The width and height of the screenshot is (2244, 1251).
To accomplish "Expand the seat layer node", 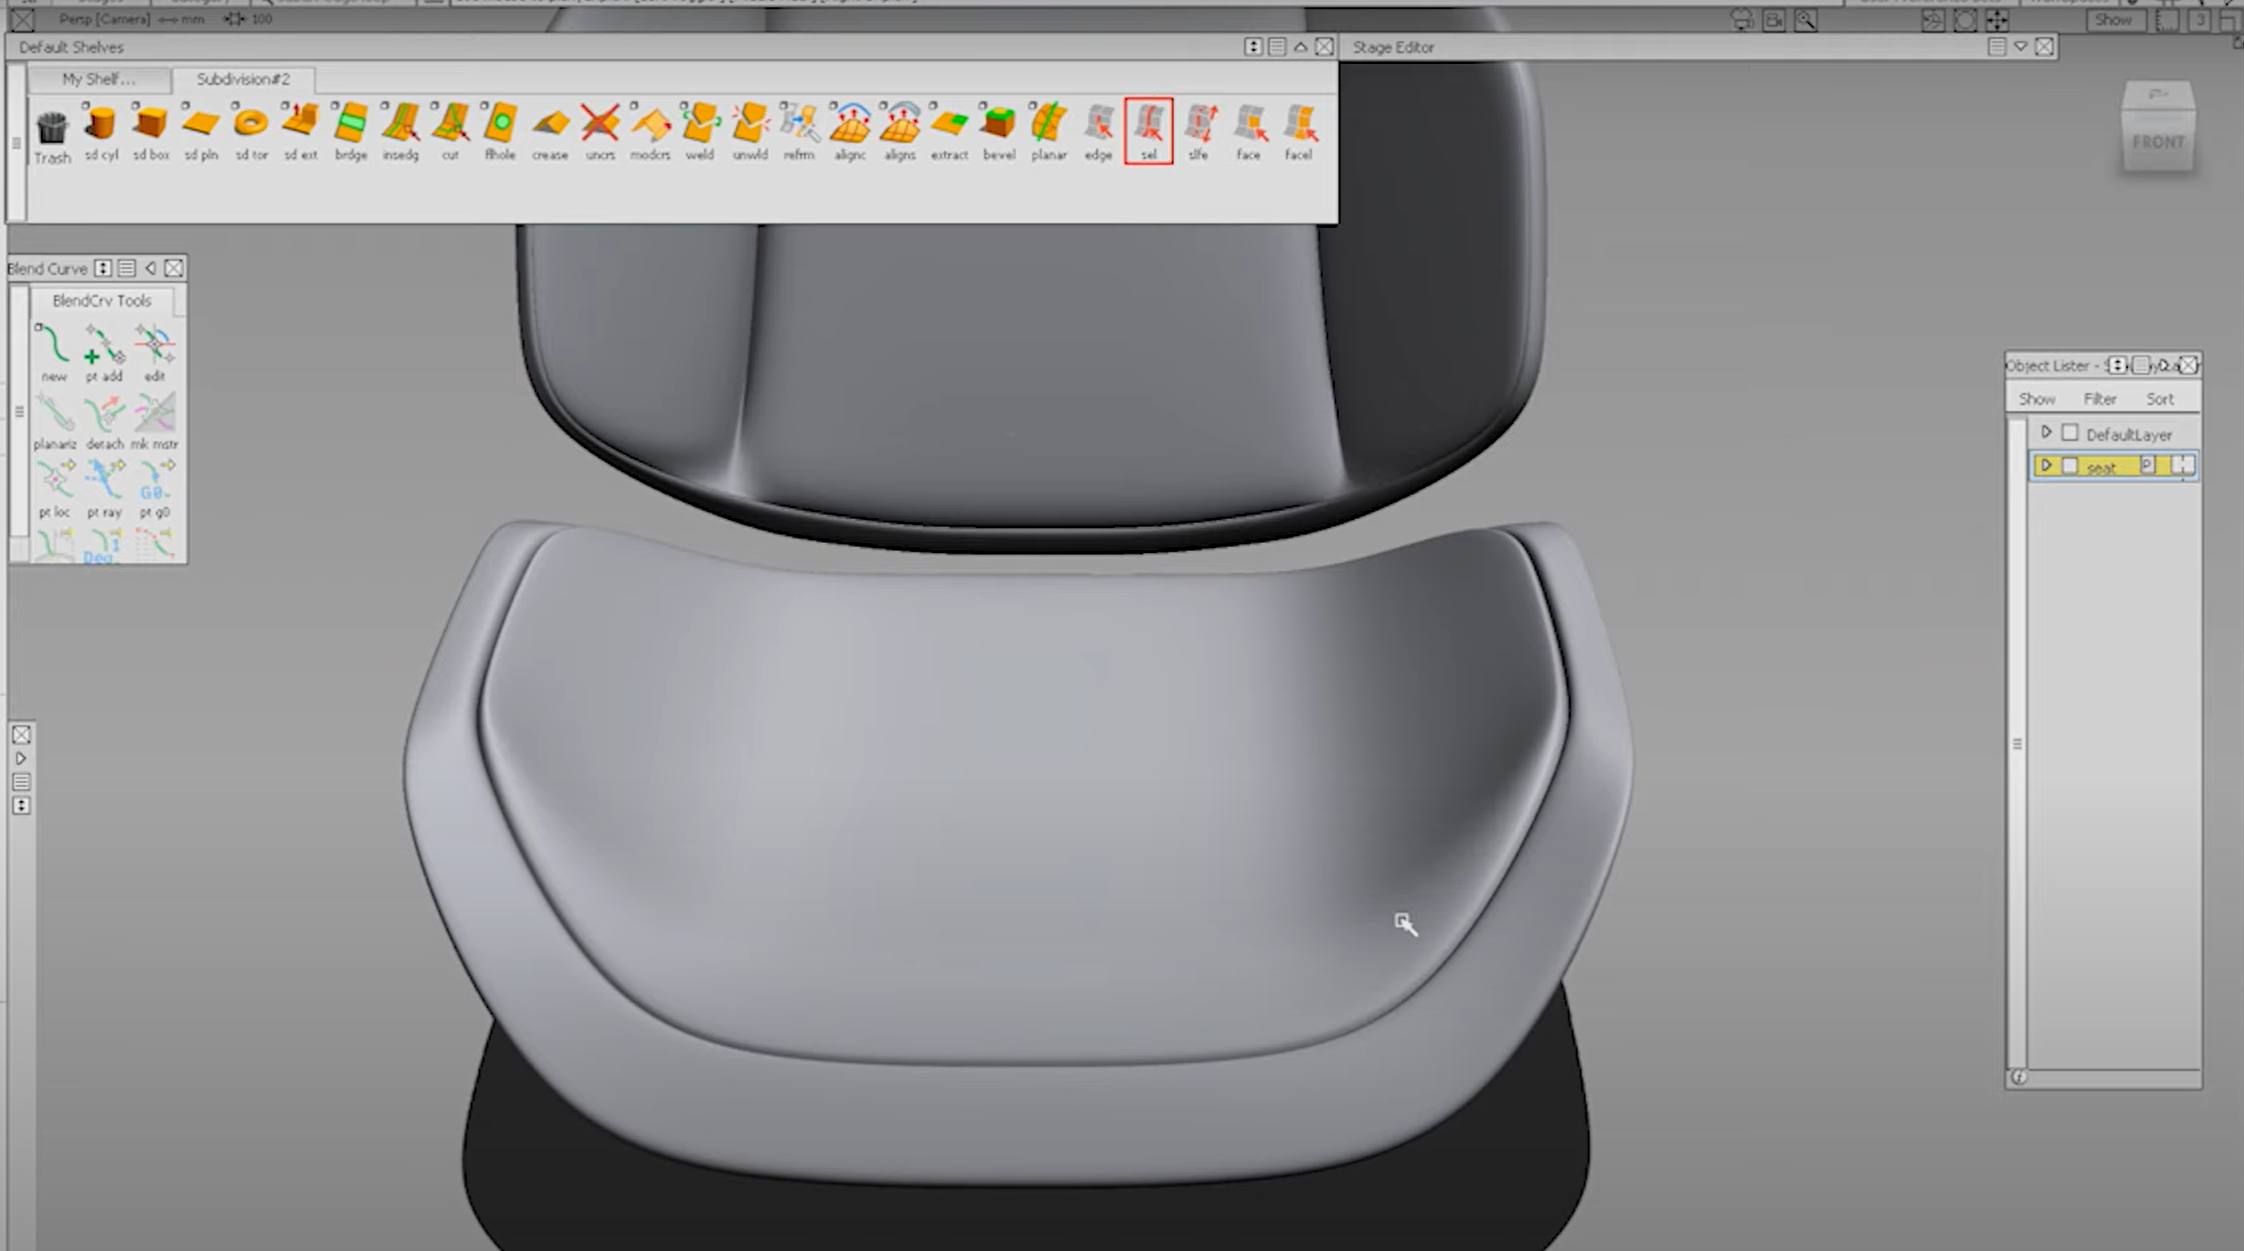I will (x=2047, y=466).
